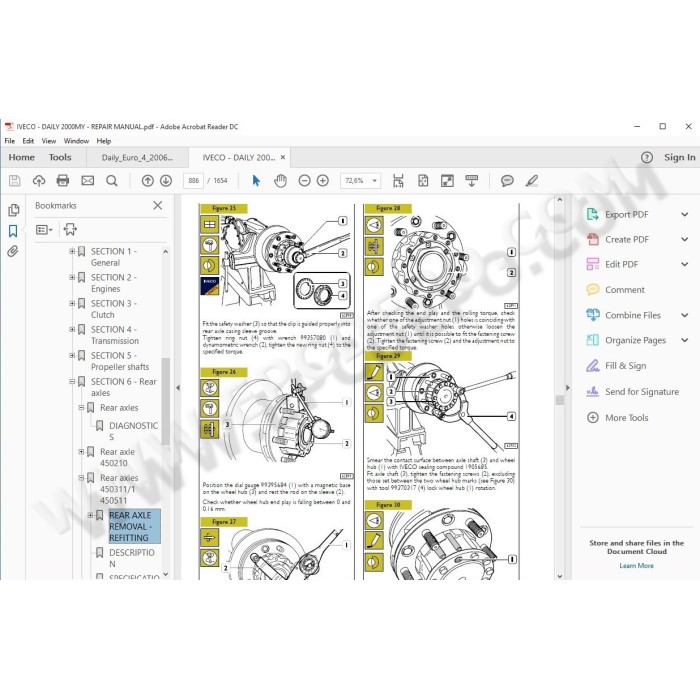Click the Fit to width scrolling icon

[398, 180]
